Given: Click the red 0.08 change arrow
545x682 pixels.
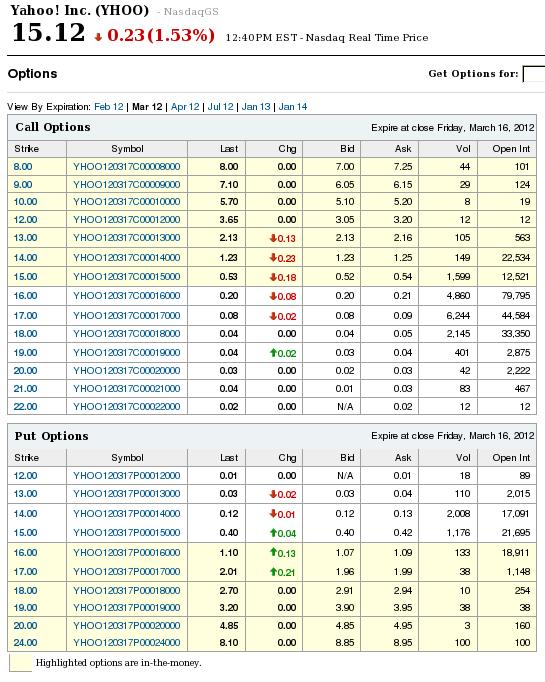Looking at the screenshot, I should click(283, 296).
